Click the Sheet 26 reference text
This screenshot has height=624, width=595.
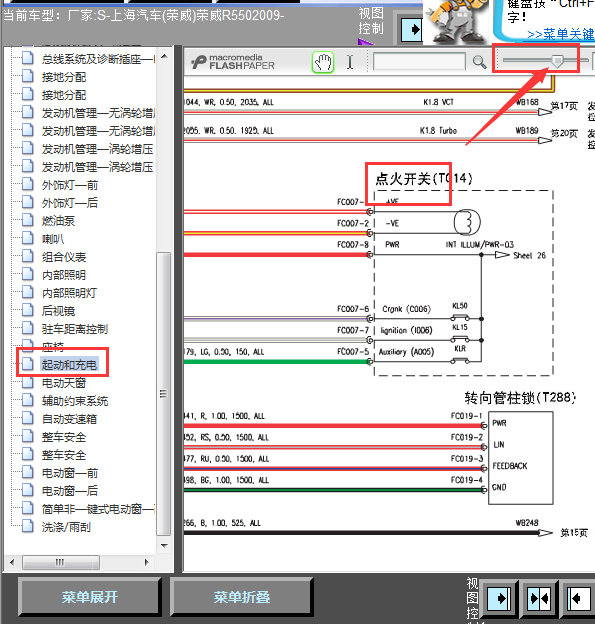coord(529,255)
